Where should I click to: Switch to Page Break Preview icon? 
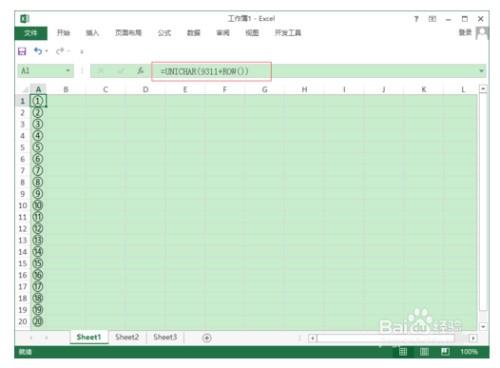pyautogui.click(x=445, y=352)
